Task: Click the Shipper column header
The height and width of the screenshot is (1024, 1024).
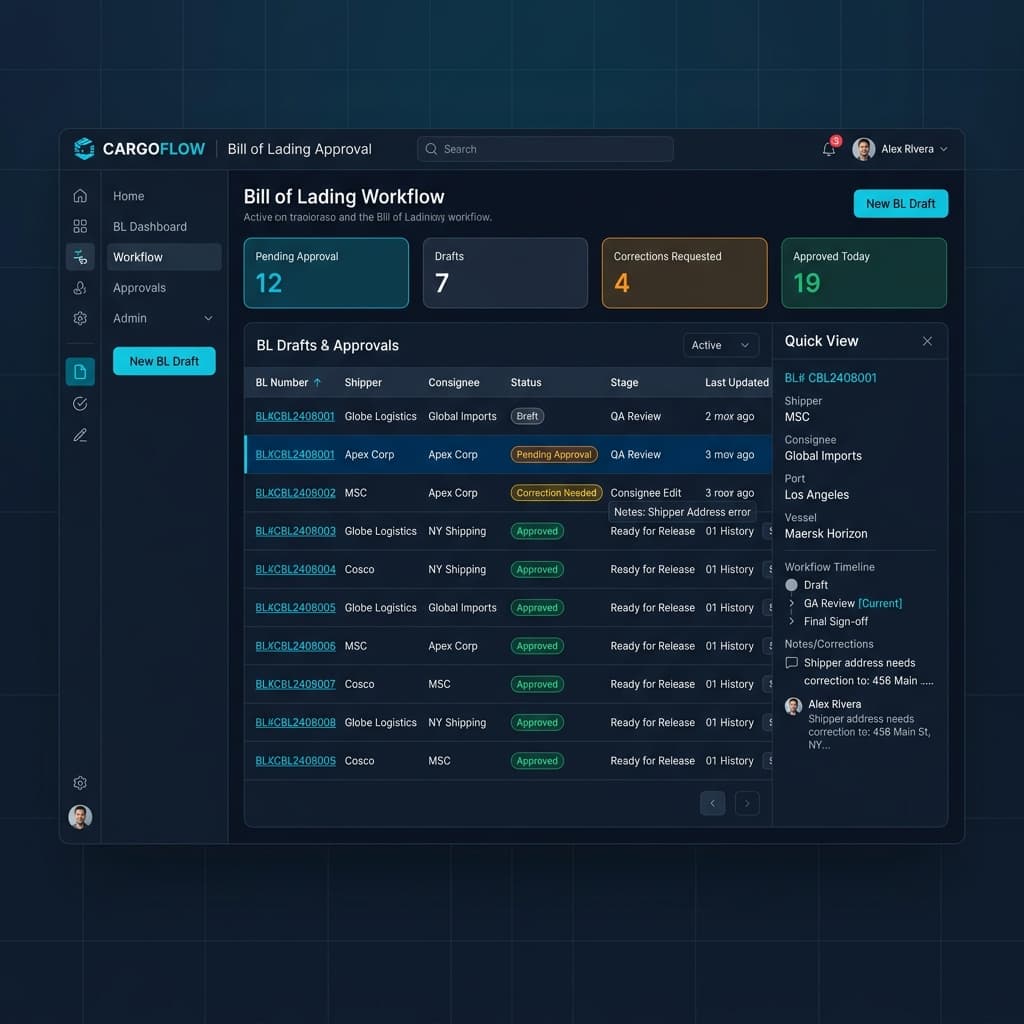Action: click(x=363, y=383)
